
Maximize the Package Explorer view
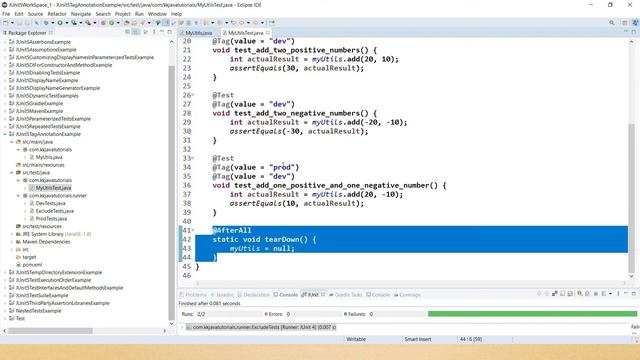point(169,32)
